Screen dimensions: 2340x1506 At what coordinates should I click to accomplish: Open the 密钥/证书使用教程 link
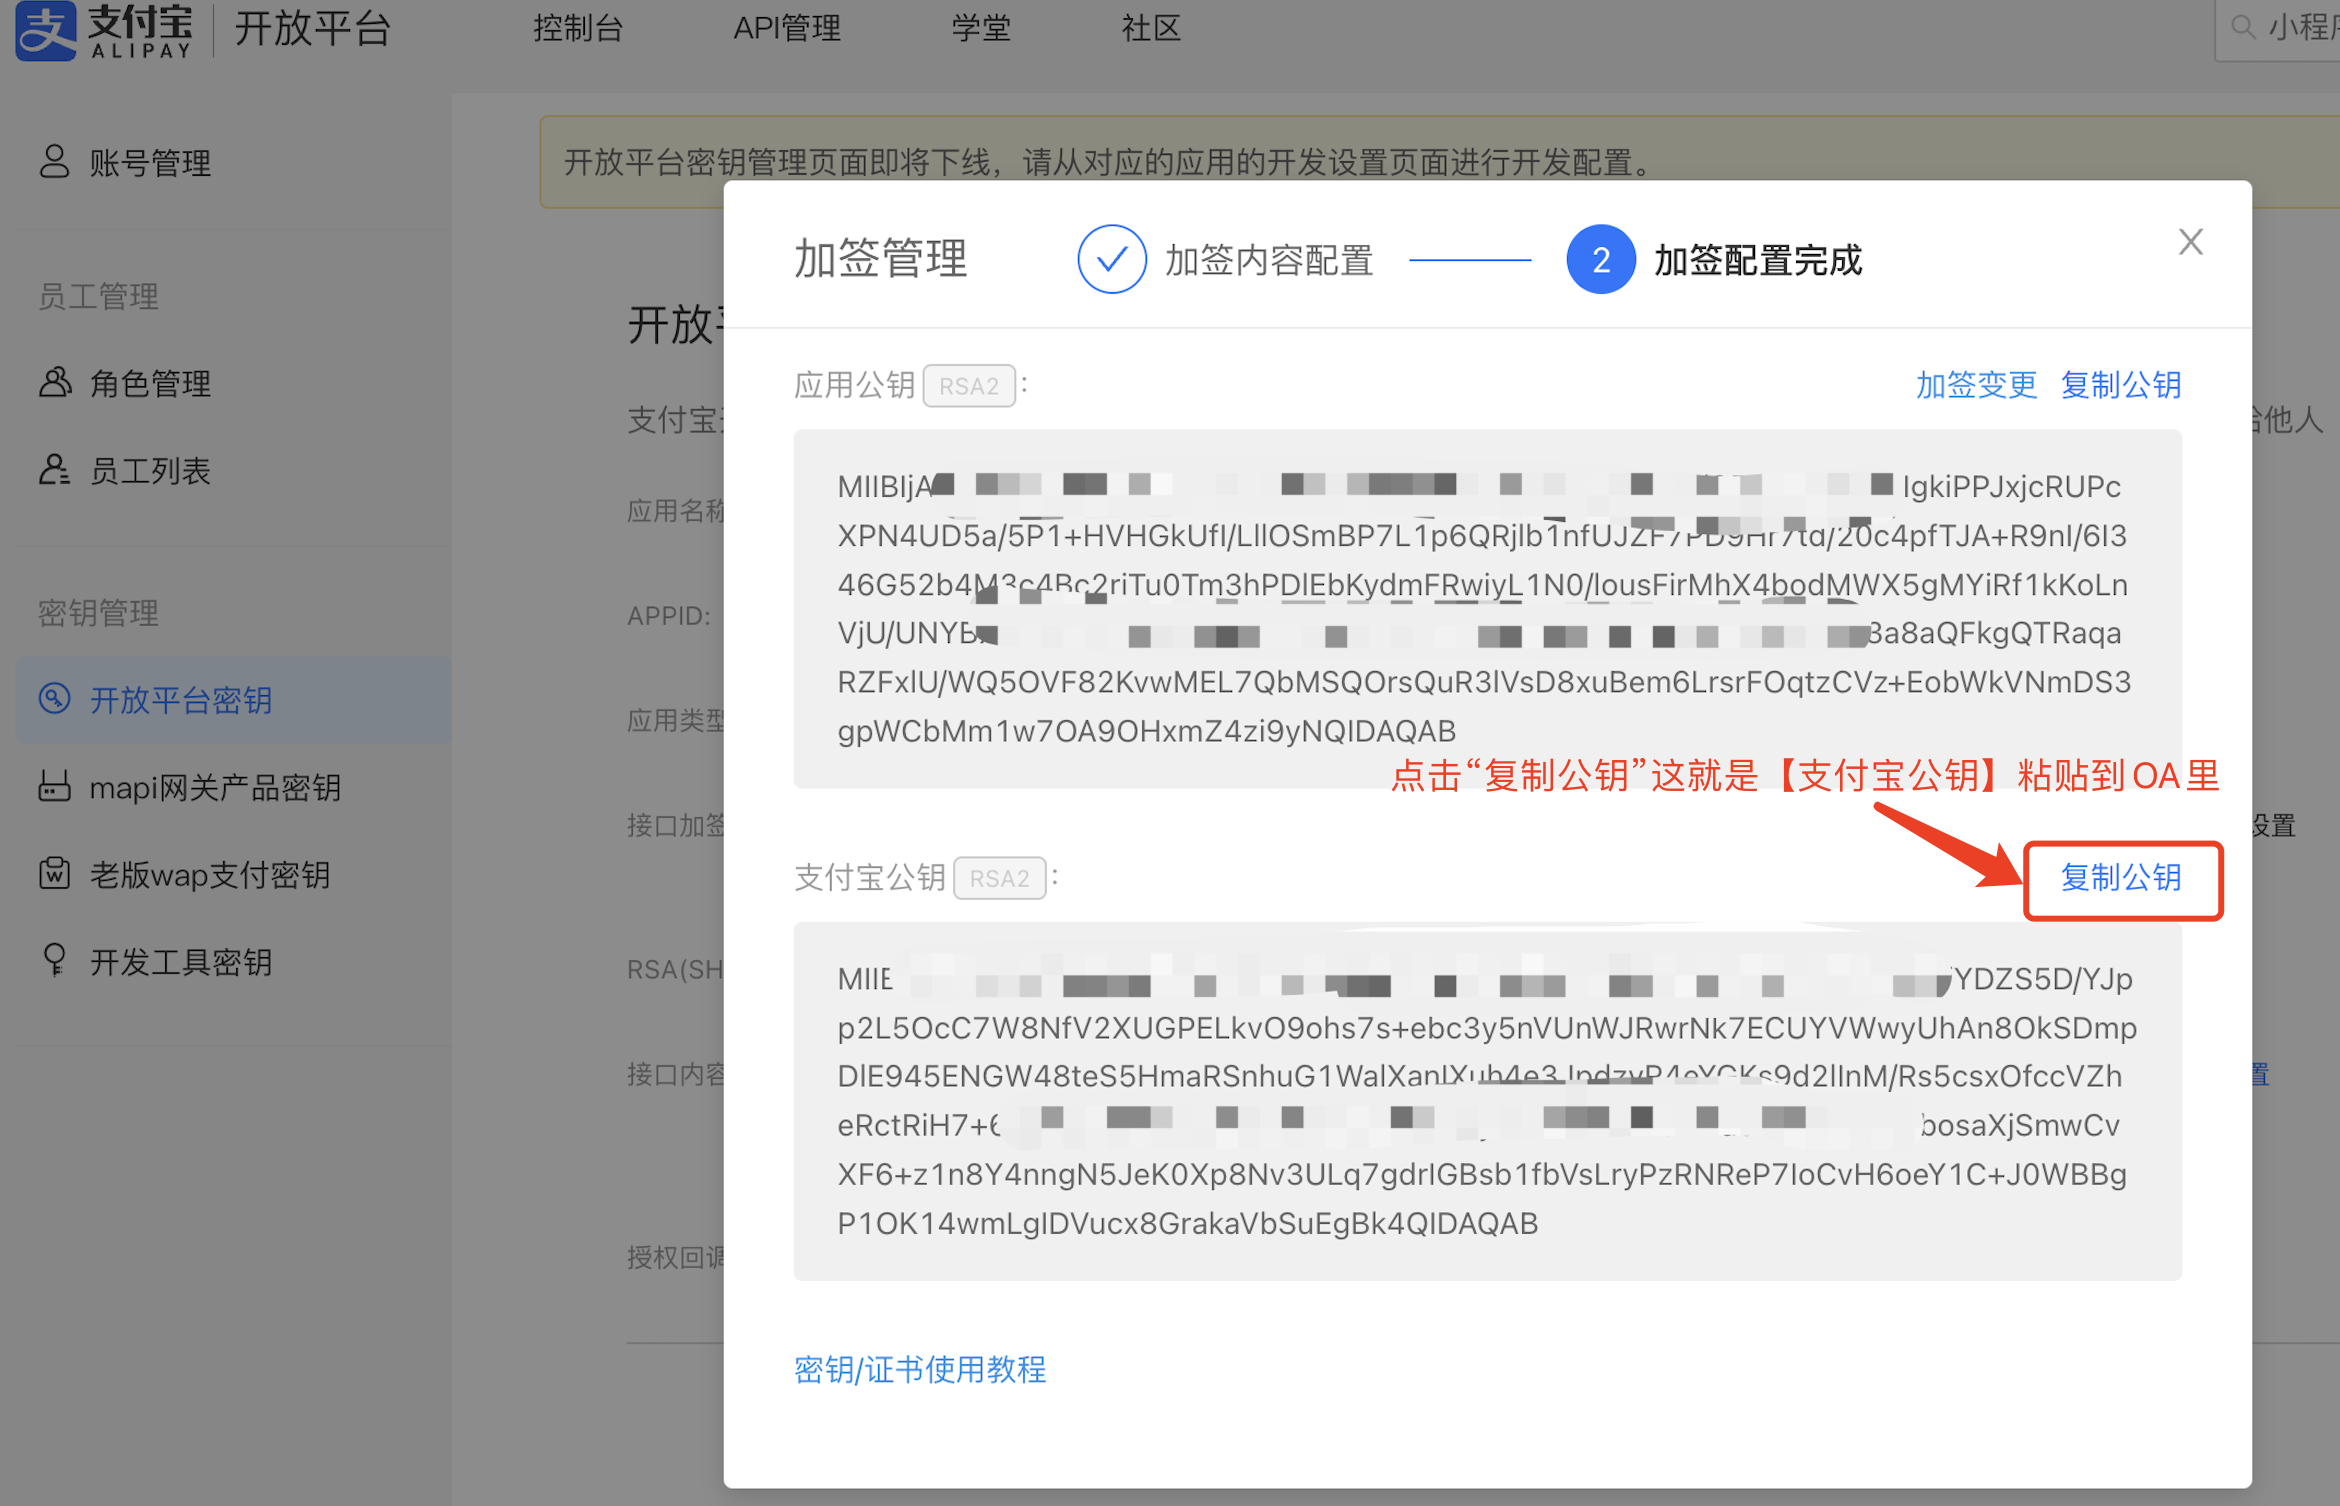click(x=920, y=1369)
